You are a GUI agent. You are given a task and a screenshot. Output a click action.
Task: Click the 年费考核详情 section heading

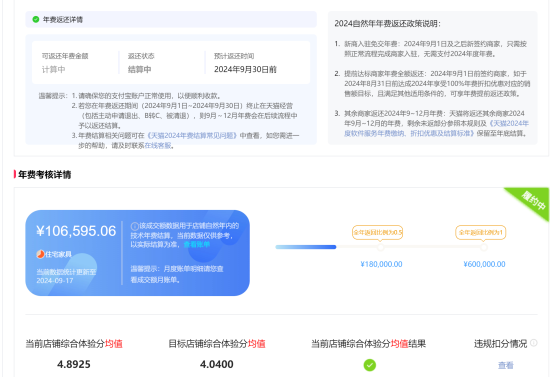pos(45,175)
